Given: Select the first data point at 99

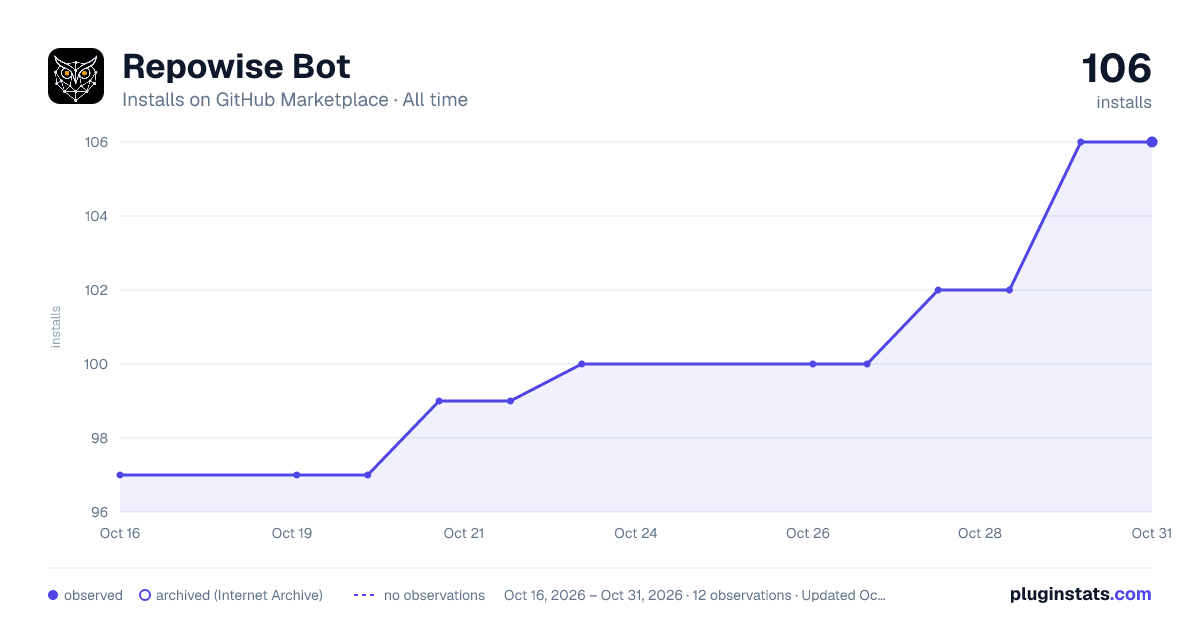Looking at the screenshot, I should 439,401.
